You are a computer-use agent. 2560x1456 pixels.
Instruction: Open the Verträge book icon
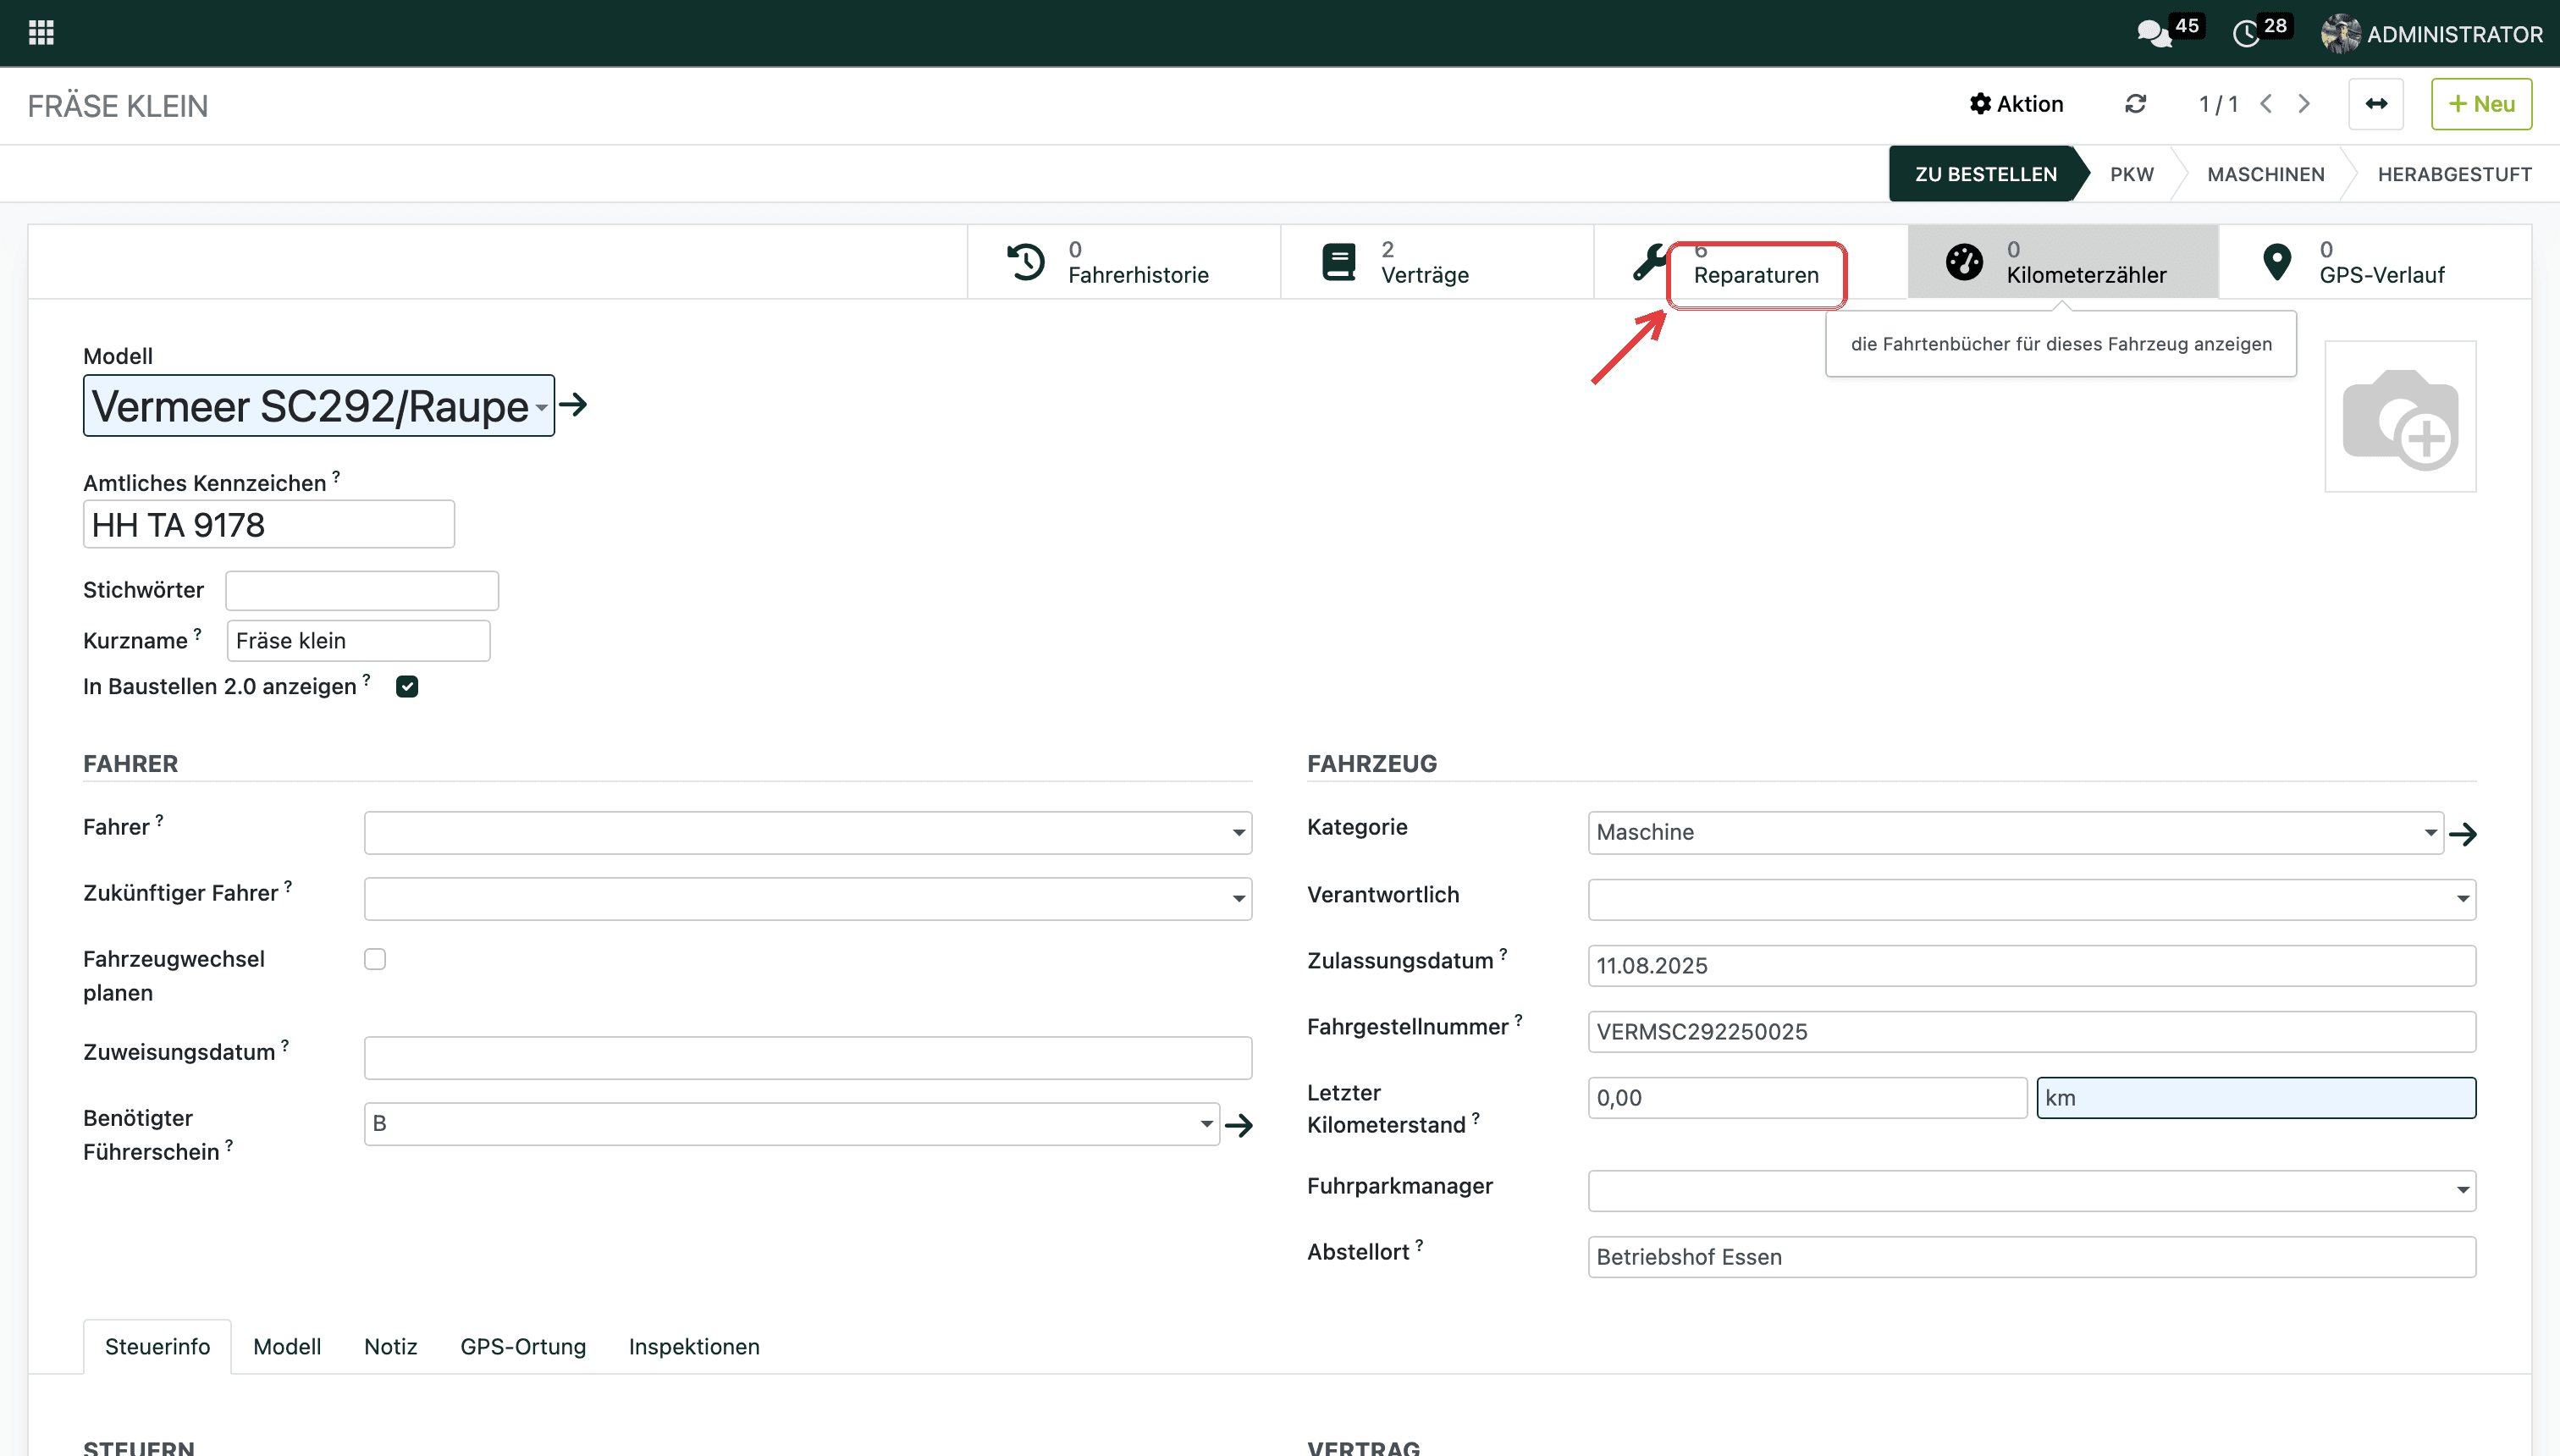click(1339, 262)
